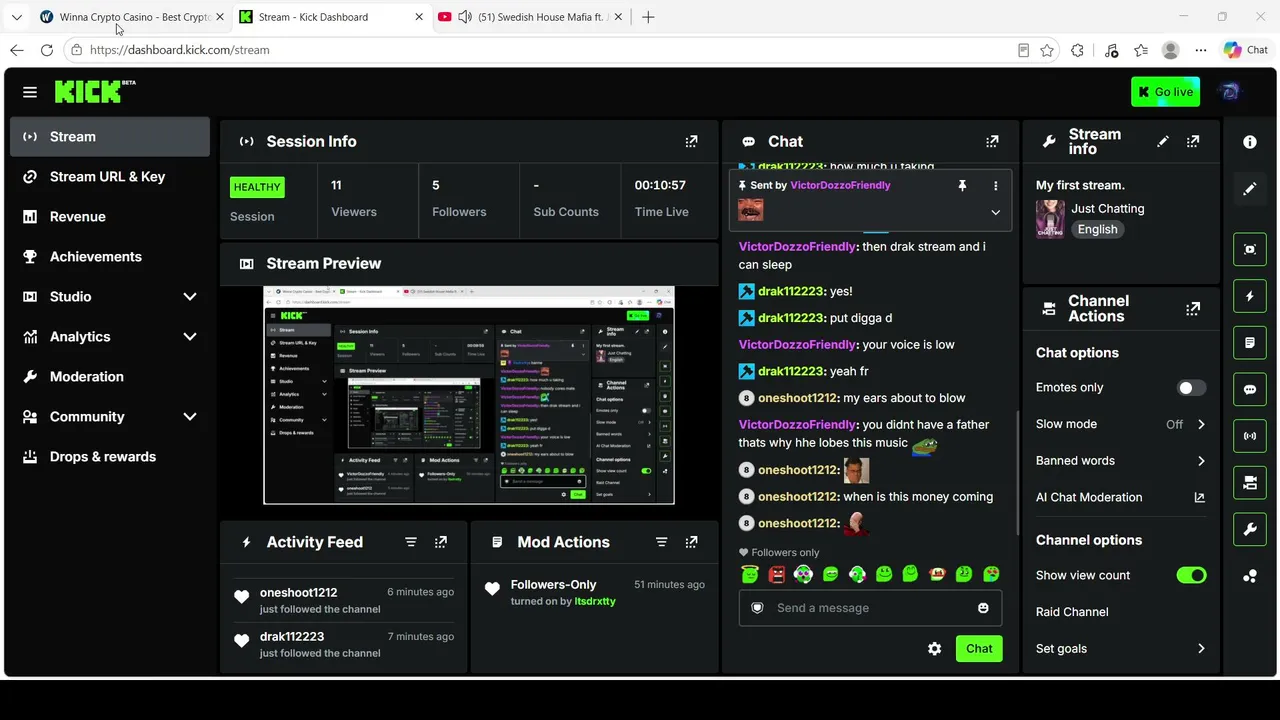1280x720 pixels.
Task: Toggle the wrench stream info icon in right rail
Action: [1250, 530]
